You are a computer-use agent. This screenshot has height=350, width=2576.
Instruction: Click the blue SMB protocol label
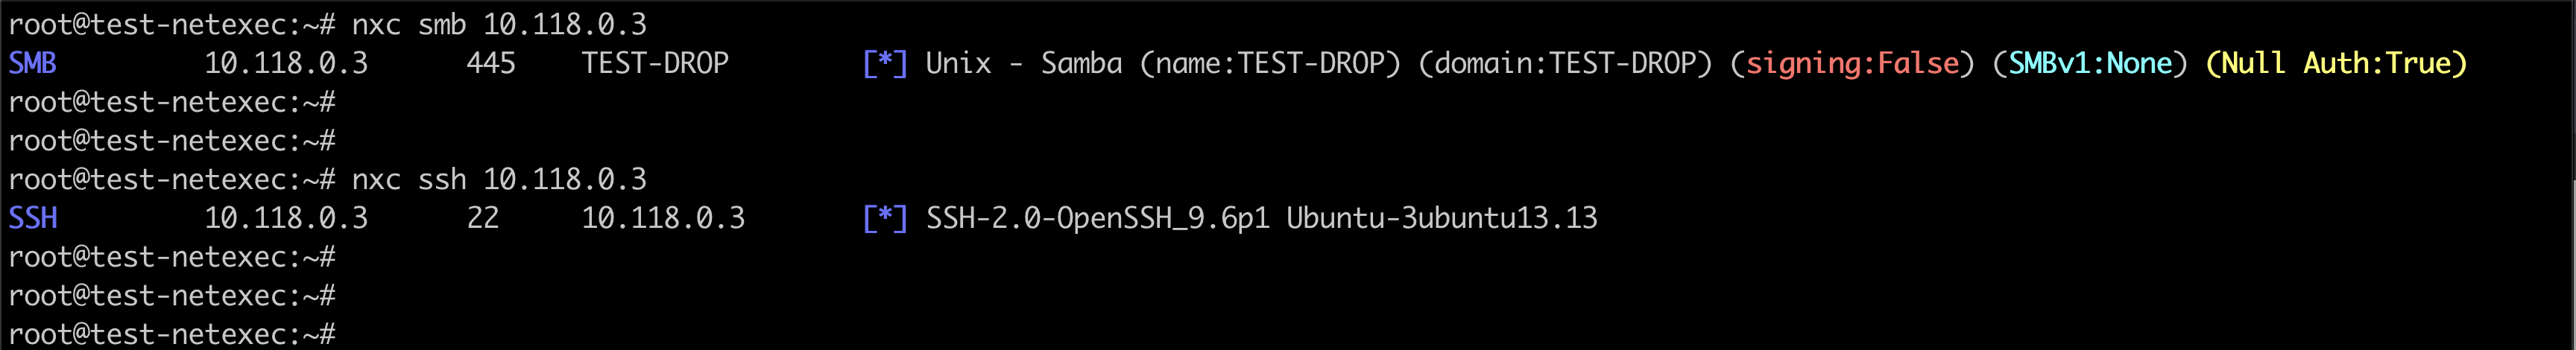[33, 63]
